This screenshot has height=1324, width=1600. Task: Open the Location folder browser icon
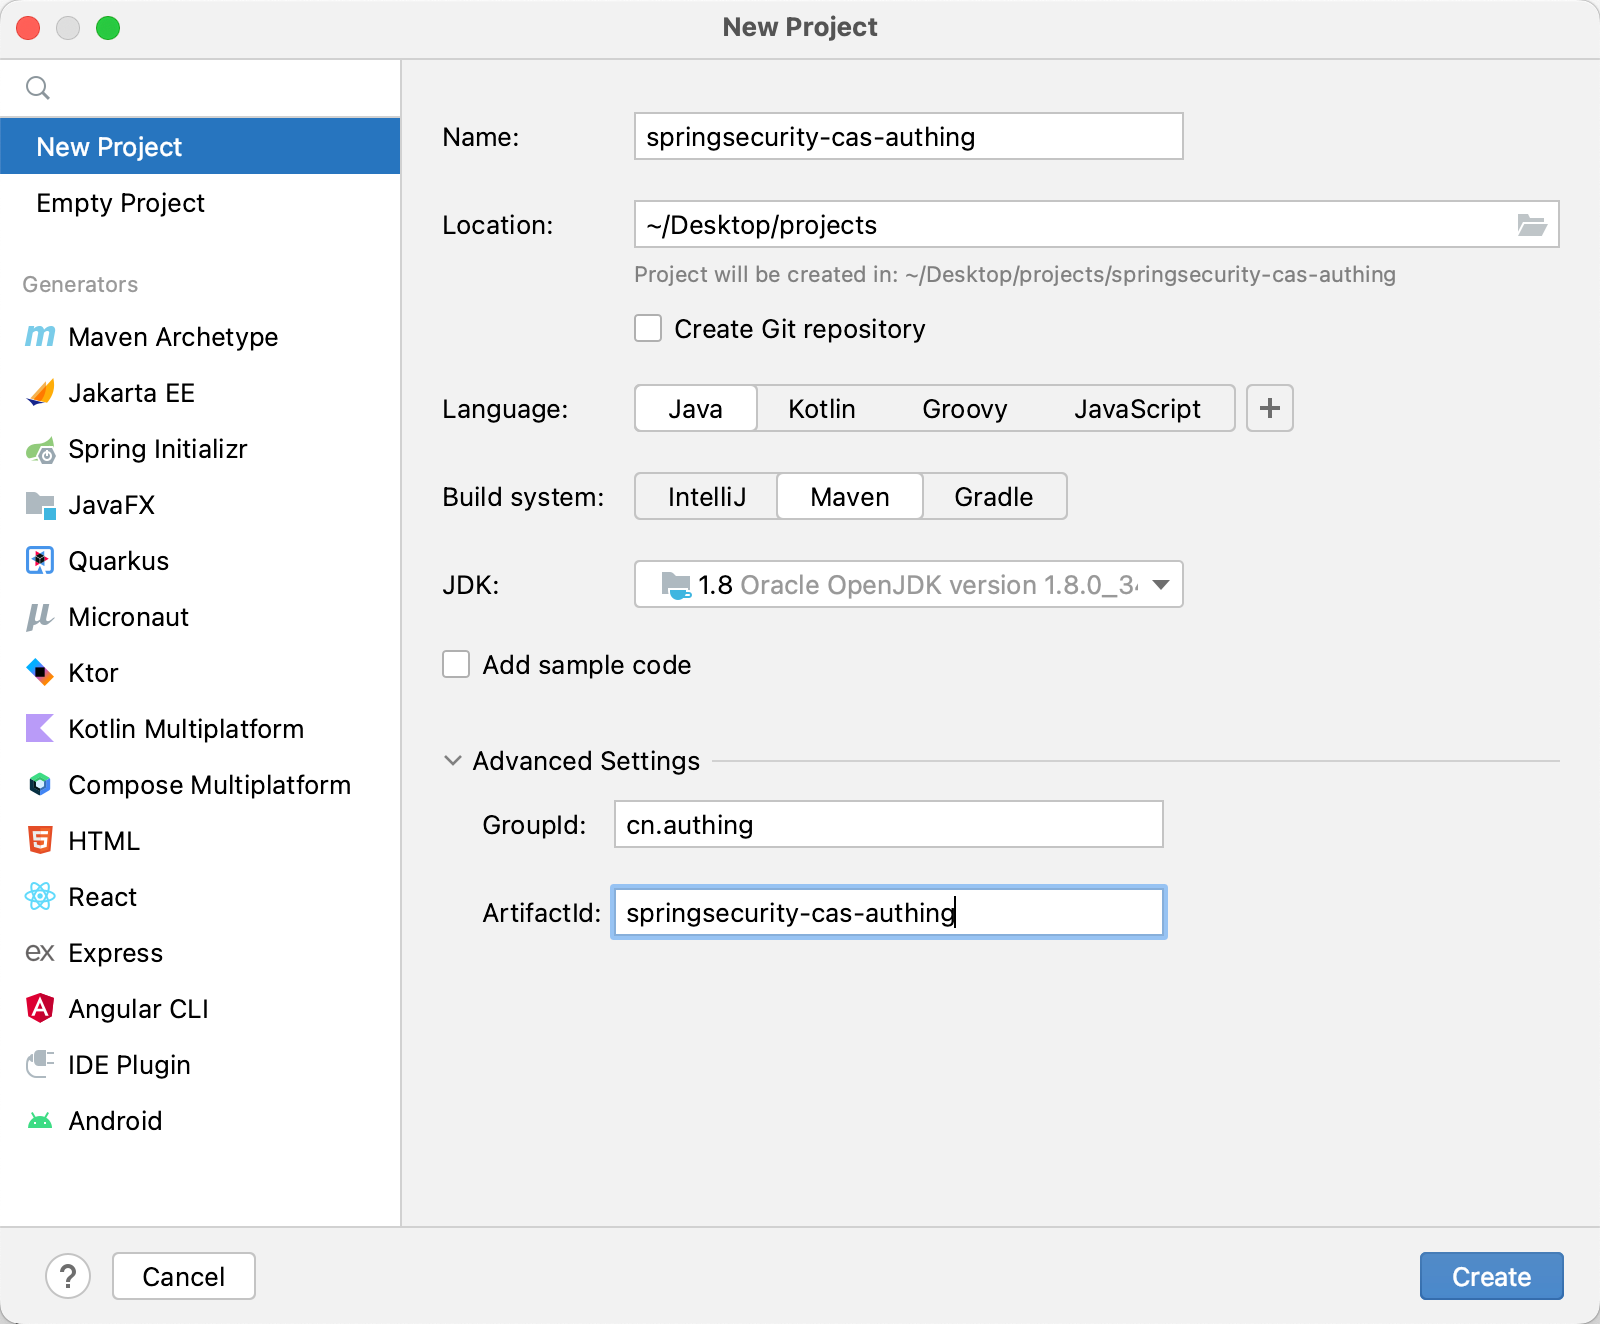pos(1531,224)
